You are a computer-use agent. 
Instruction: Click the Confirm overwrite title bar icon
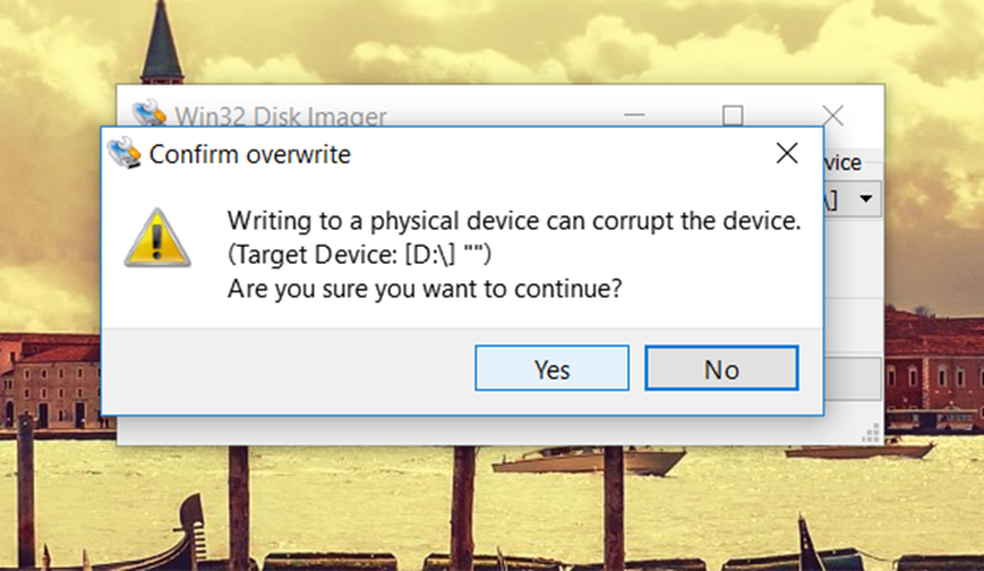coord(124,154)
